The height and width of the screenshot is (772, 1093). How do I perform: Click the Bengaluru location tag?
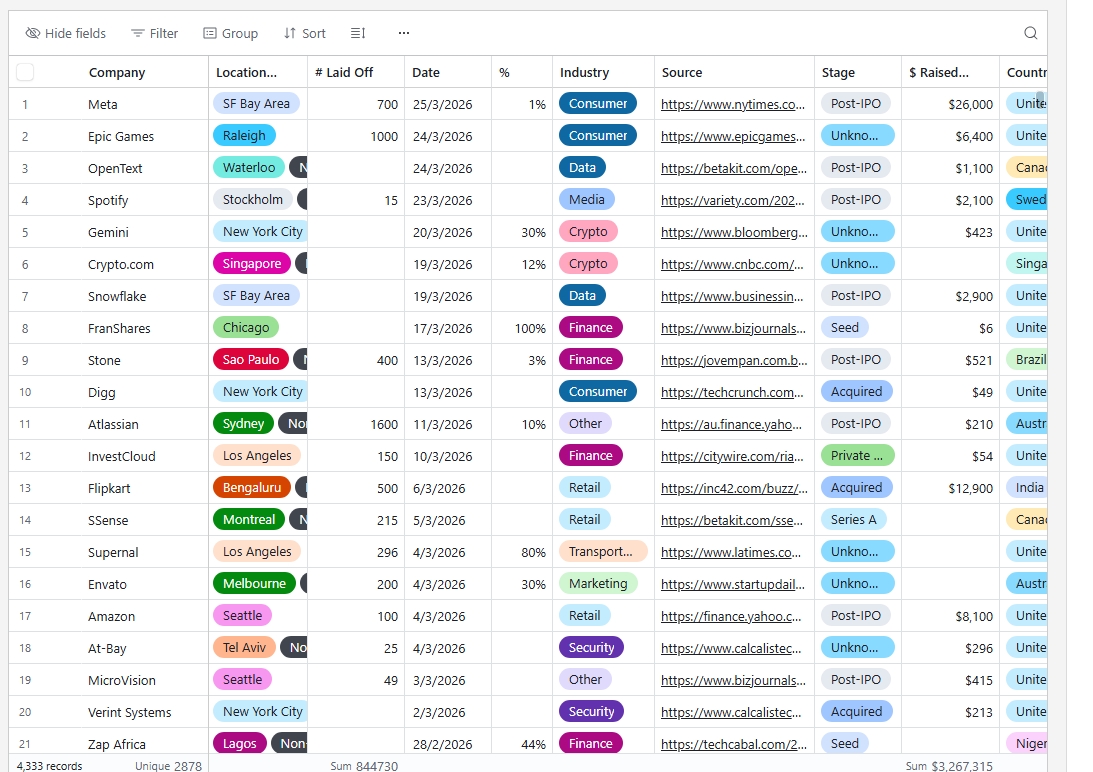(252, 488)
